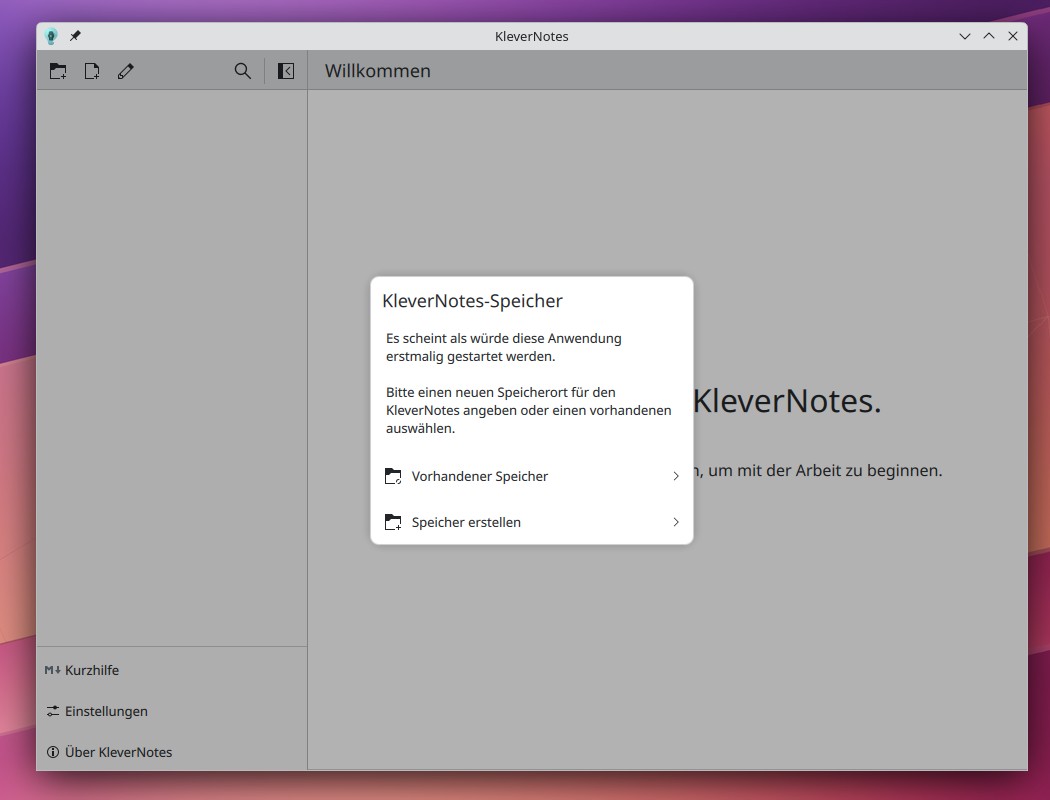Viewport: 1050px width, 800px height.
Task: Open the Über KleverNotes entry
Action: pos(118,752)
